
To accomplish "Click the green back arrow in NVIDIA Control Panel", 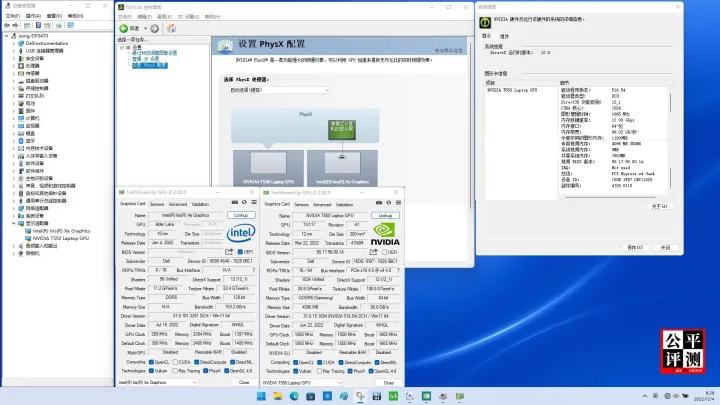I will (125, 28).
